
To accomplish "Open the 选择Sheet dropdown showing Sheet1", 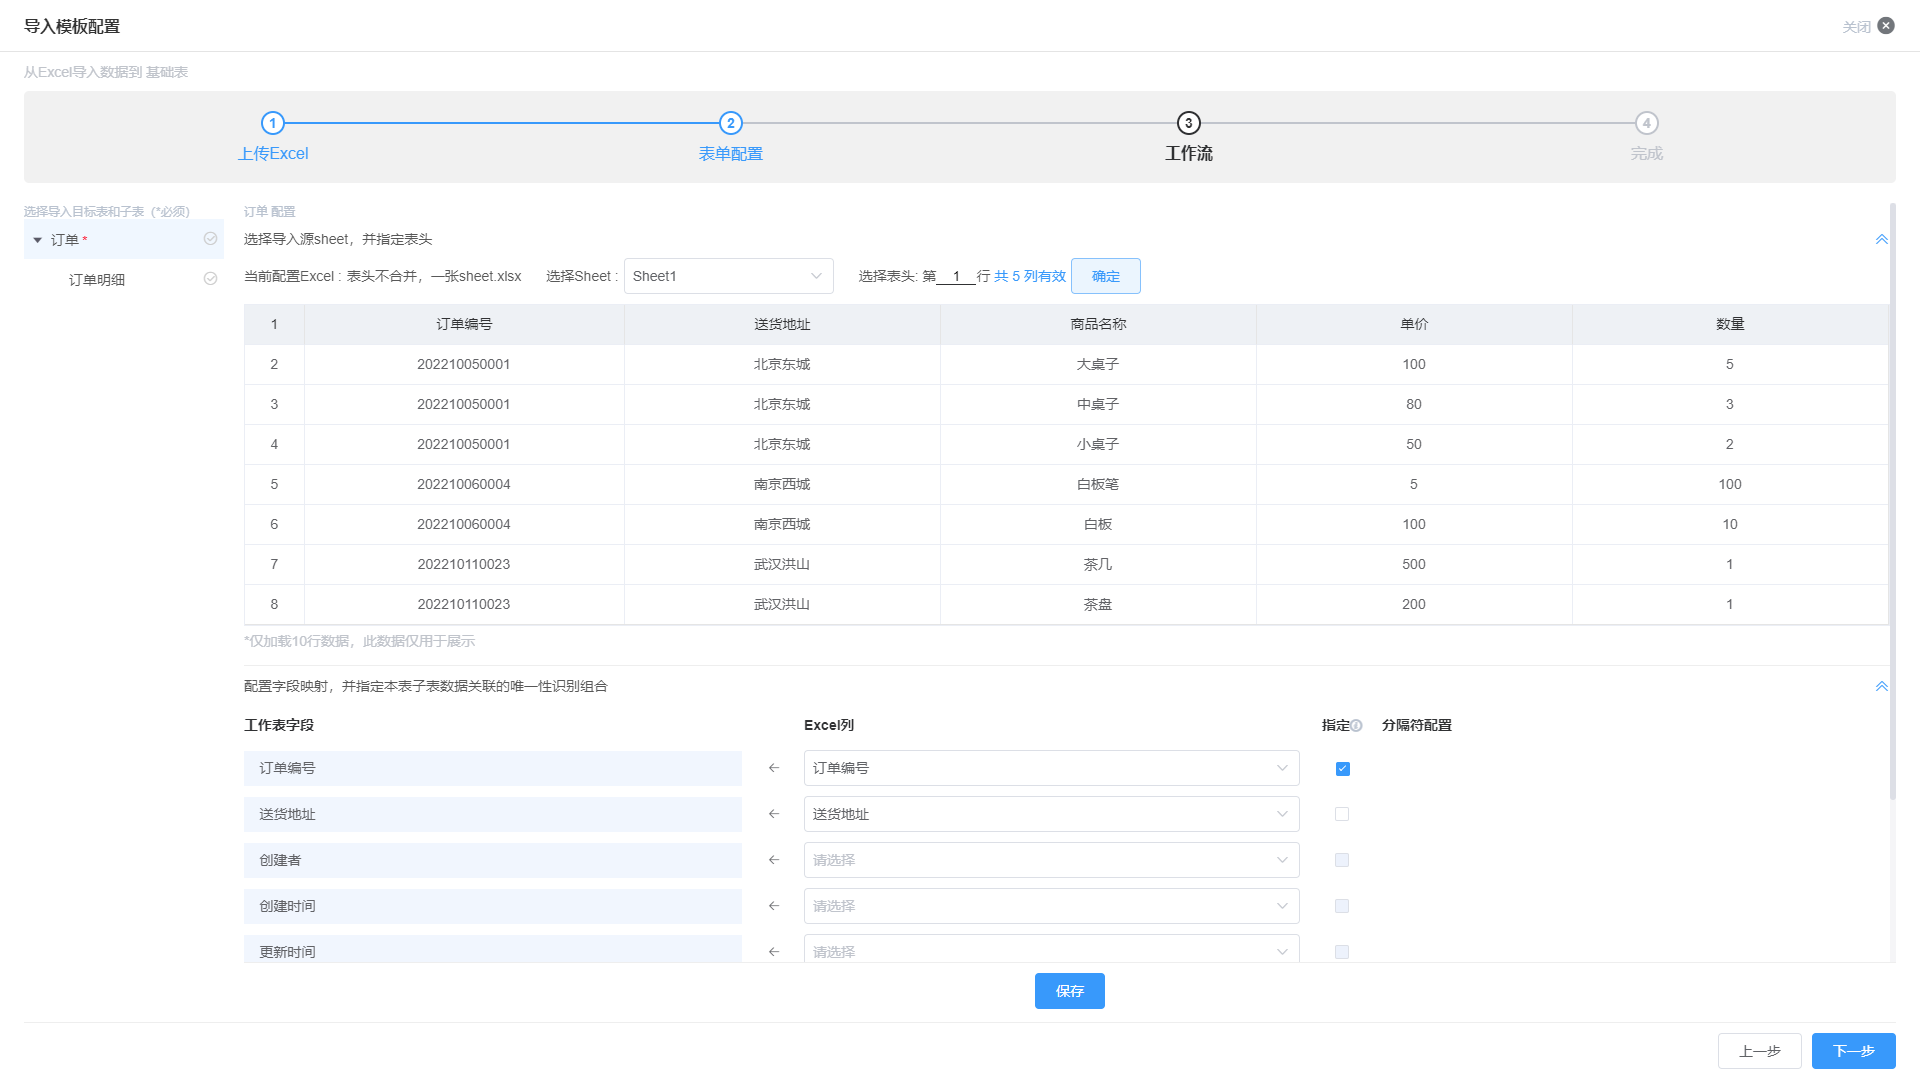I will click(729, 276).
